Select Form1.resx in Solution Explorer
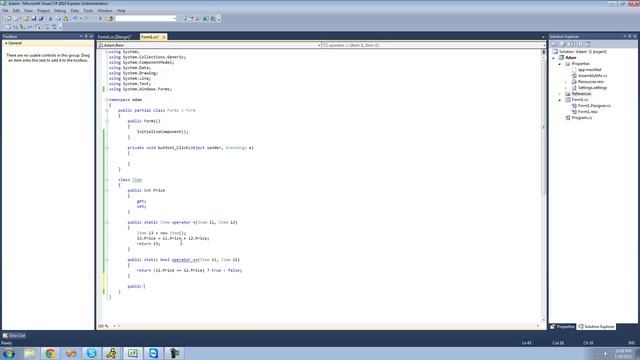The width and height of the screenshot is (640, 360). pyautogui.click(x=587, y=112)
